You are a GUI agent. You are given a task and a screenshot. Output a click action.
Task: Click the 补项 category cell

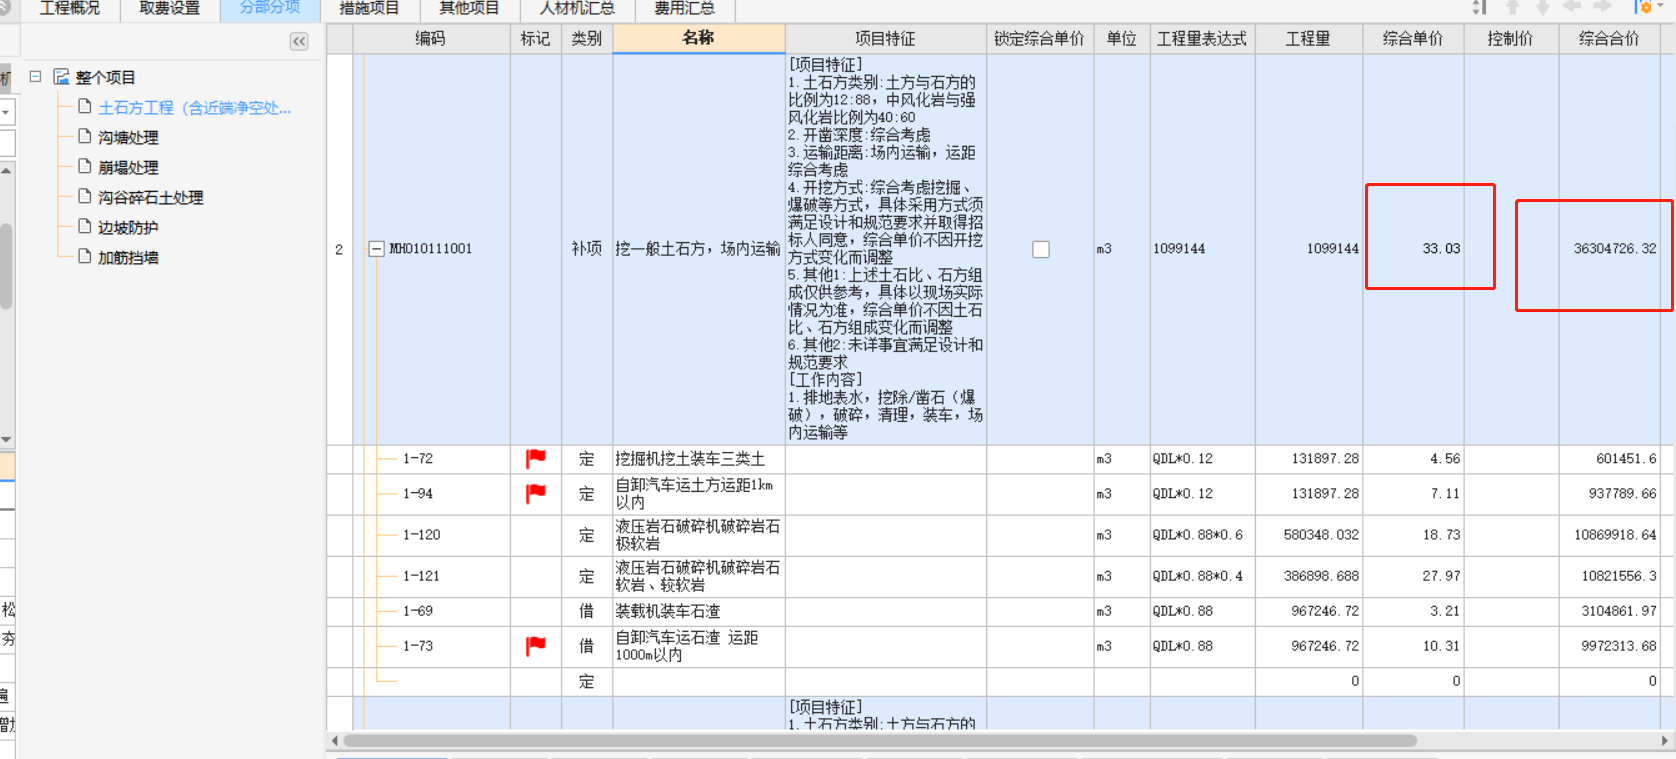coord(586,249)
